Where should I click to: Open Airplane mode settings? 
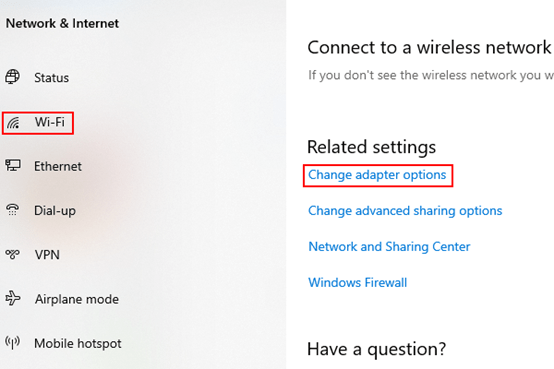tap(77, 299)
